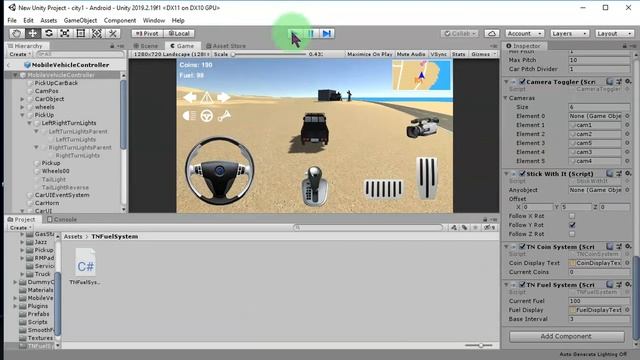Click the Game view Scale slider
The width and height of the screenshot is (640, 360).
point(269,54)
